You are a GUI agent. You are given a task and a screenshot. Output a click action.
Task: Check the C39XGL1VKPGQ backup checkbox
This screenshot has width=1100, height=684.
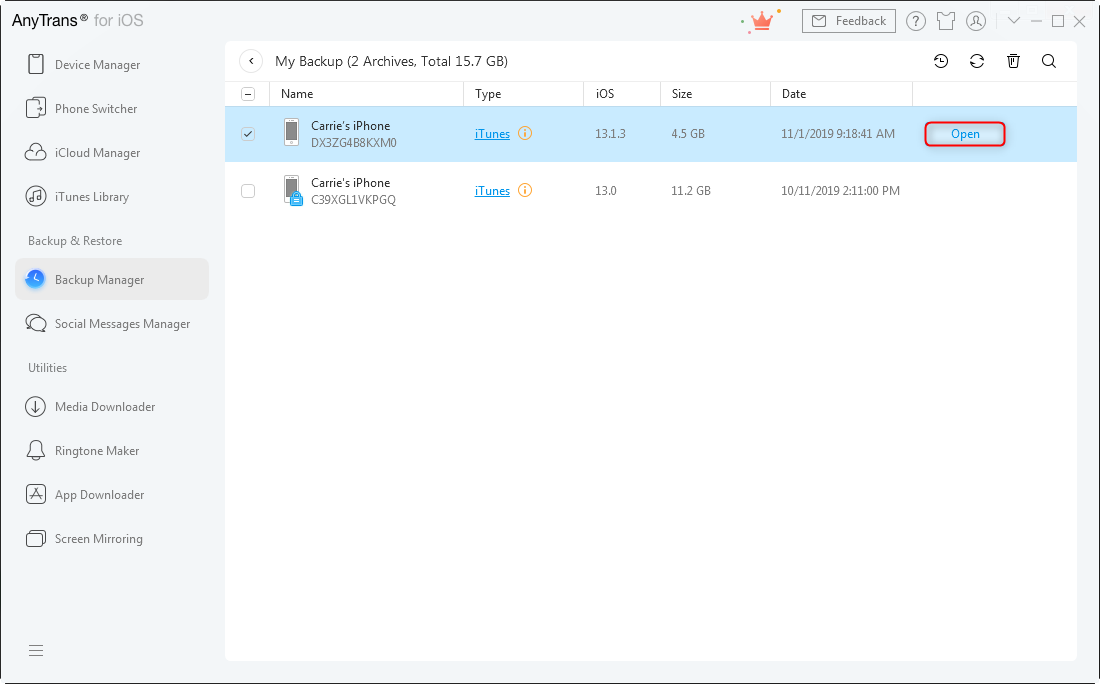click(x=248, y=190)
